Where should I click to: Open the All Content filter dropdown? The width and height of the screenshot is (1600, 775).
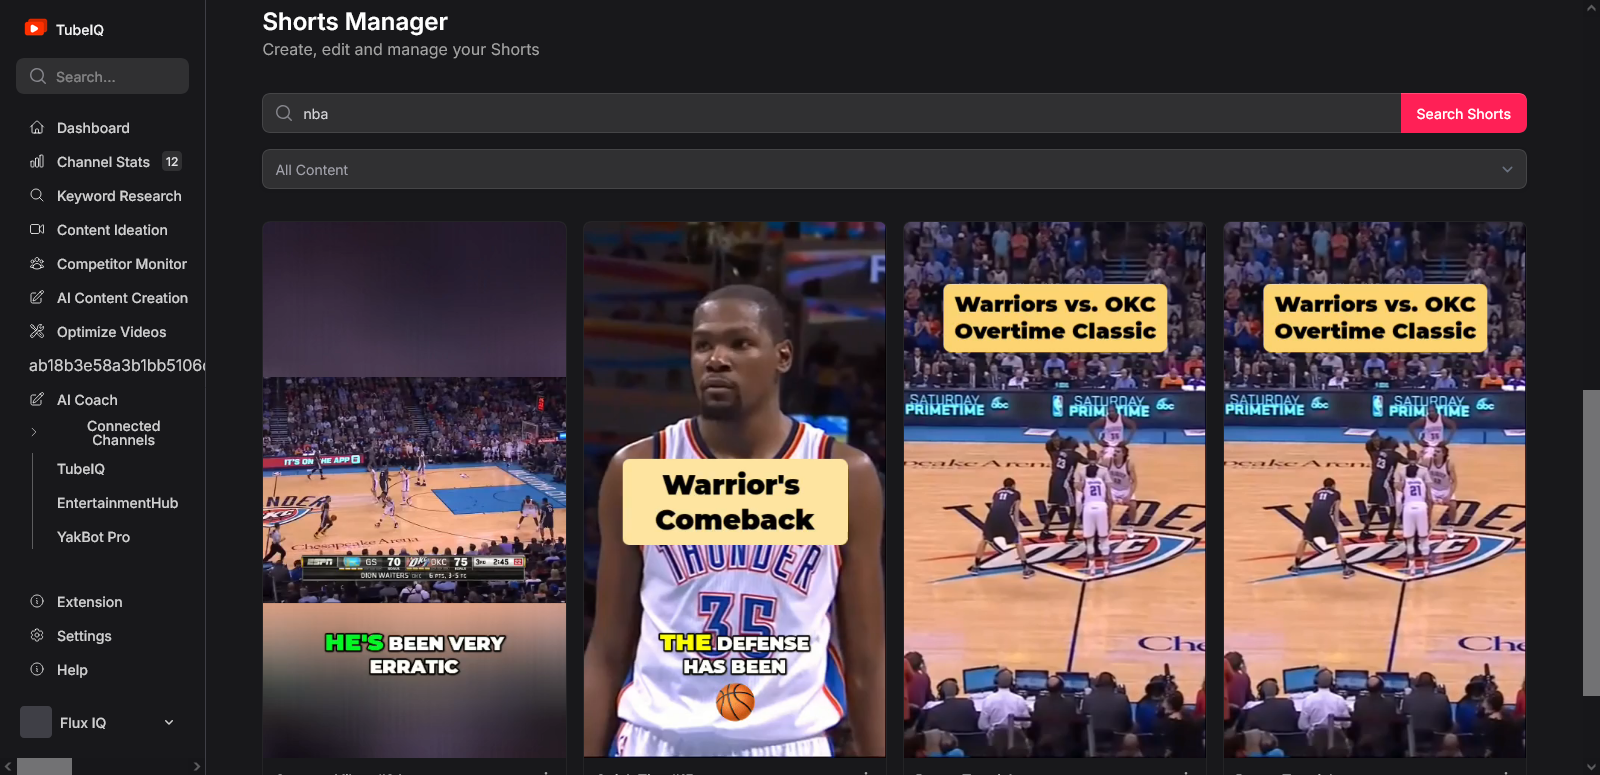click(894, 169)
